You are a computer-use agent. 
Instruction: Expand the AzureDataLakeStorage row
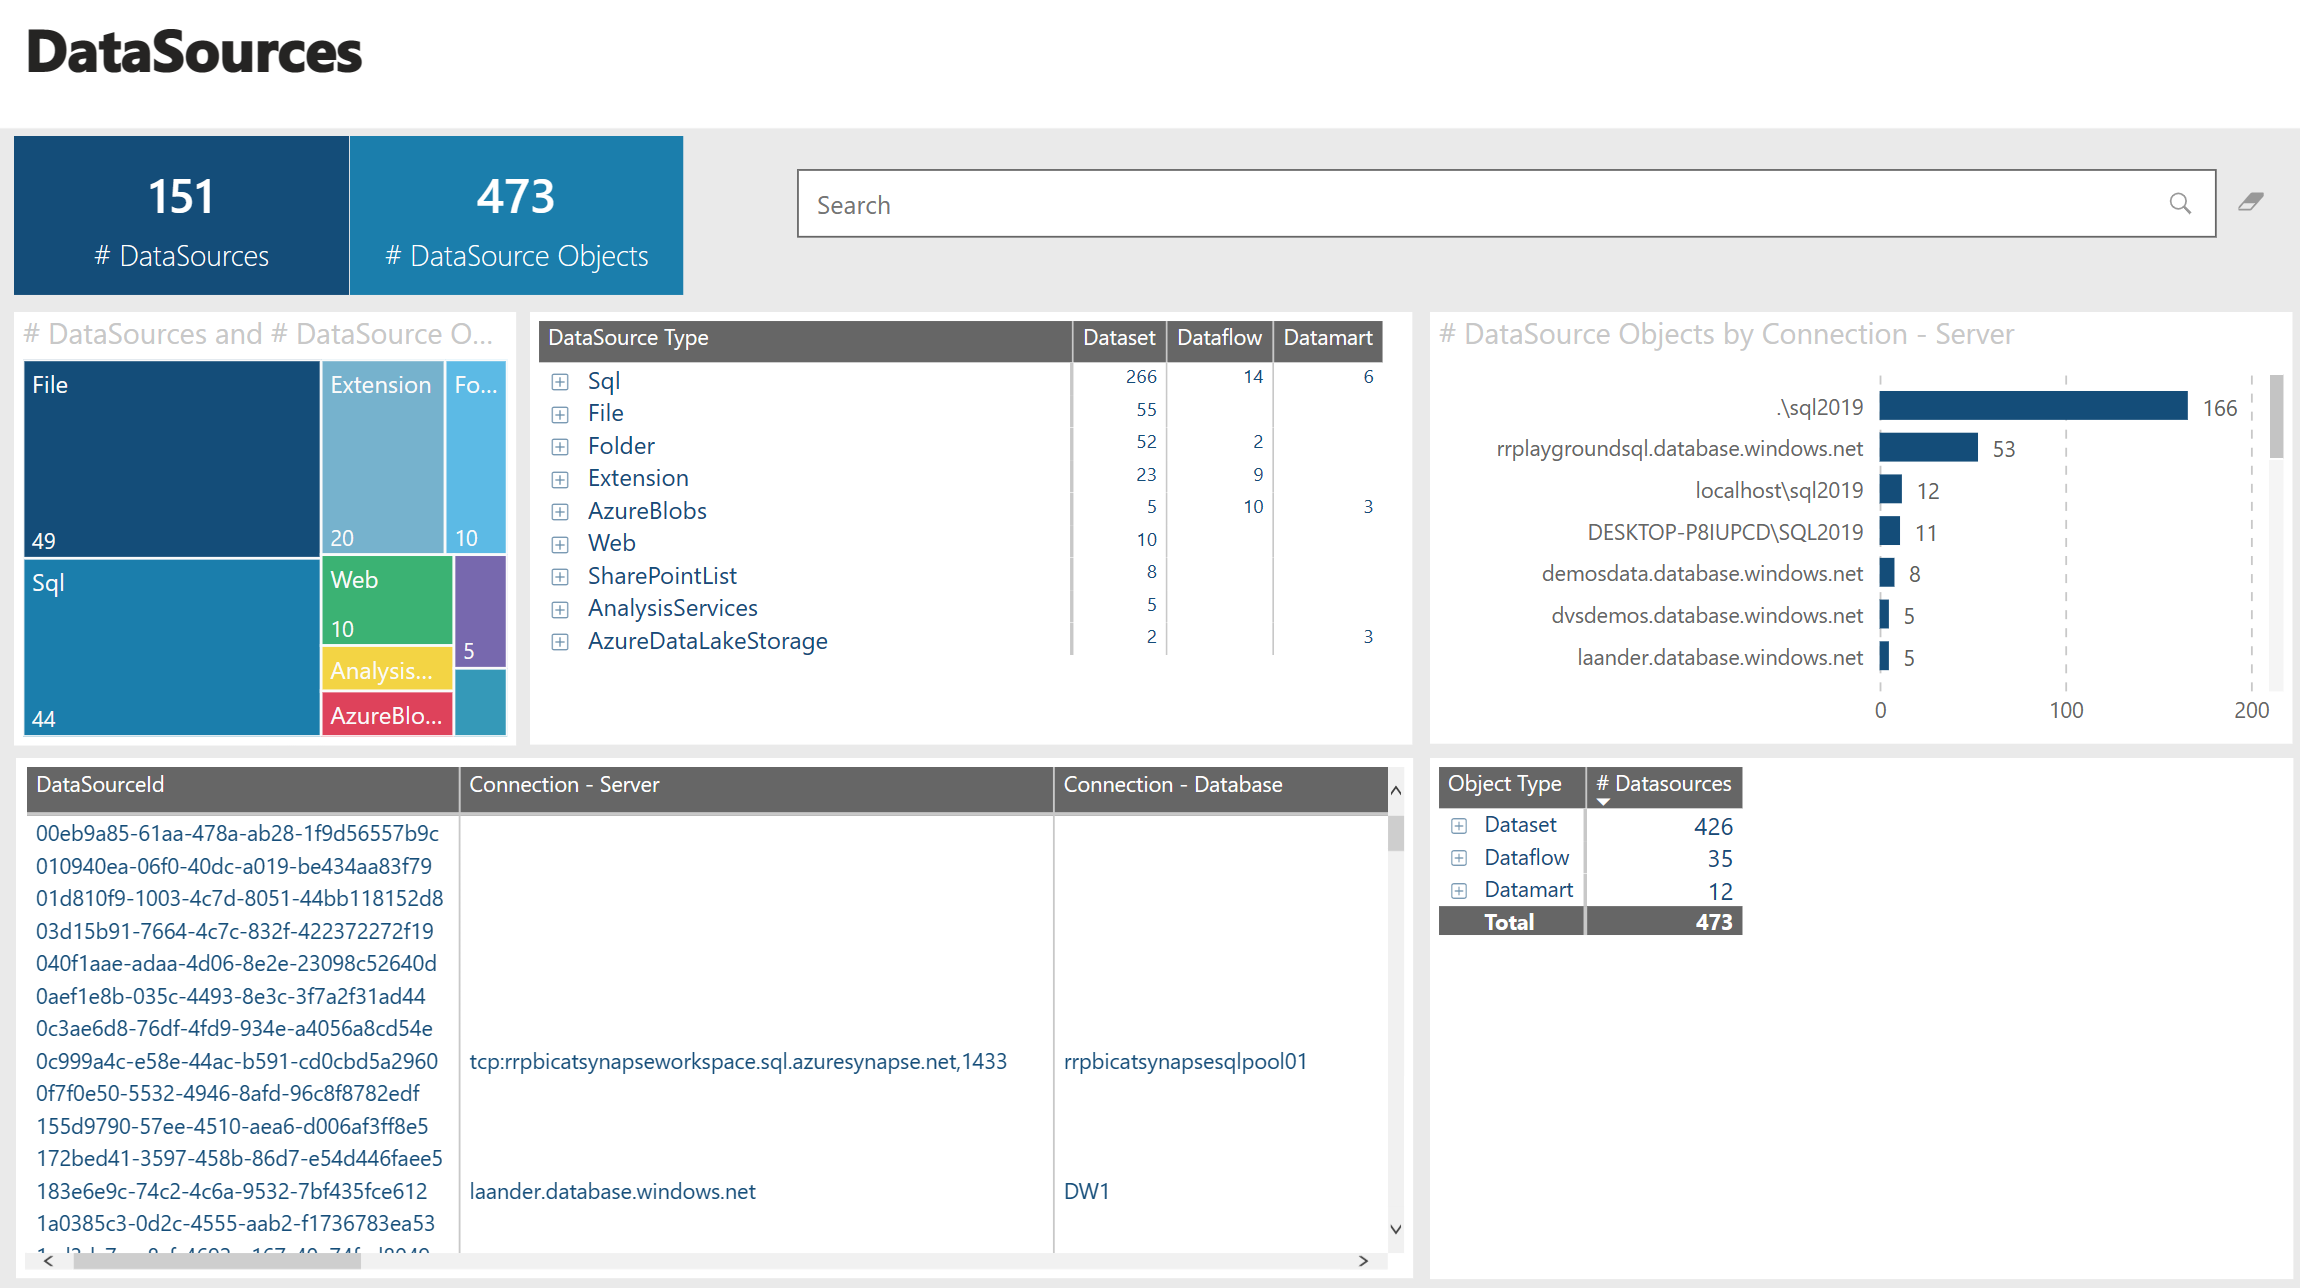coord(560,642)
